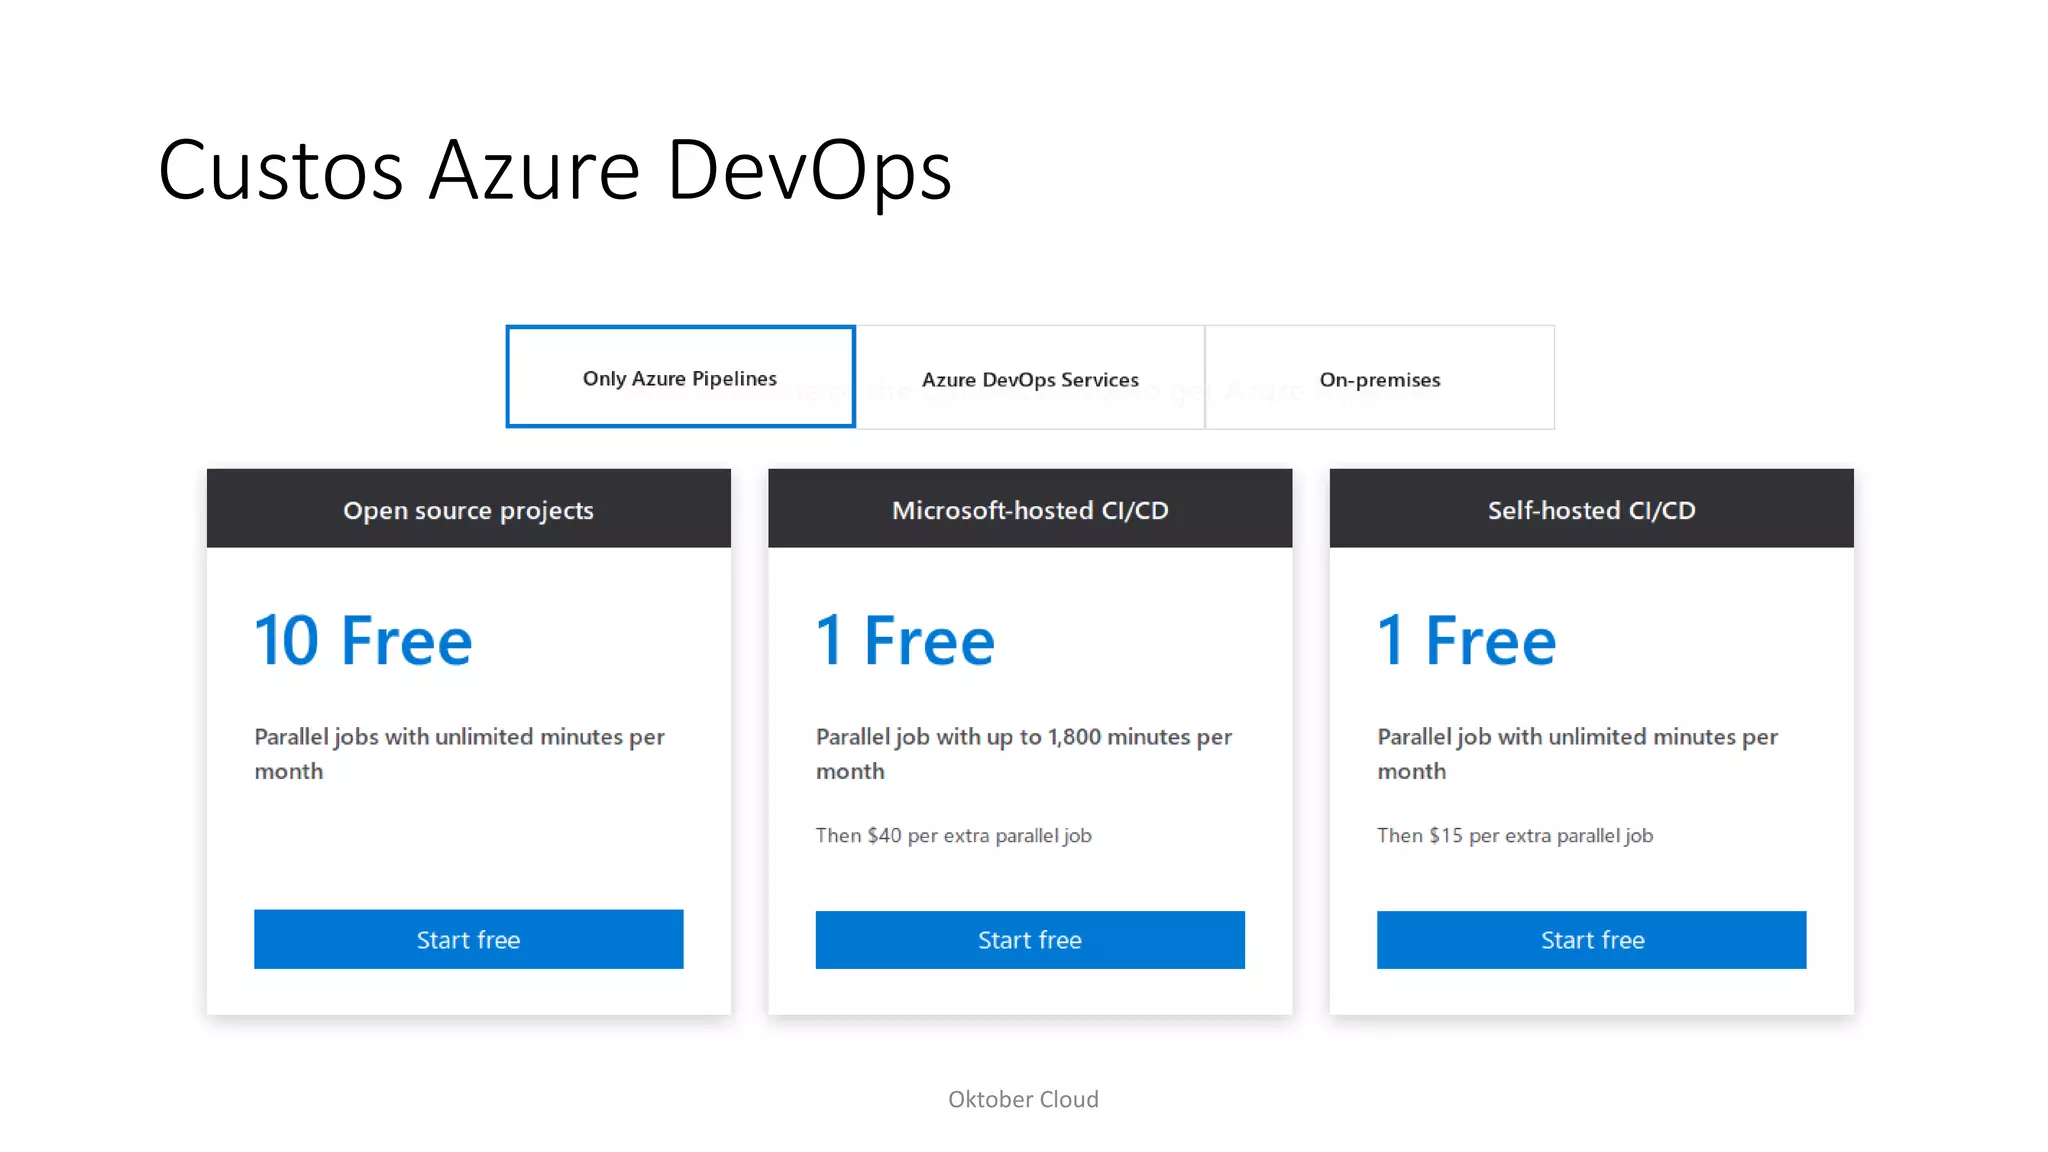Click the 10 Free heading
Viewport: 2048px width, 1152px height.
[363, 640]
